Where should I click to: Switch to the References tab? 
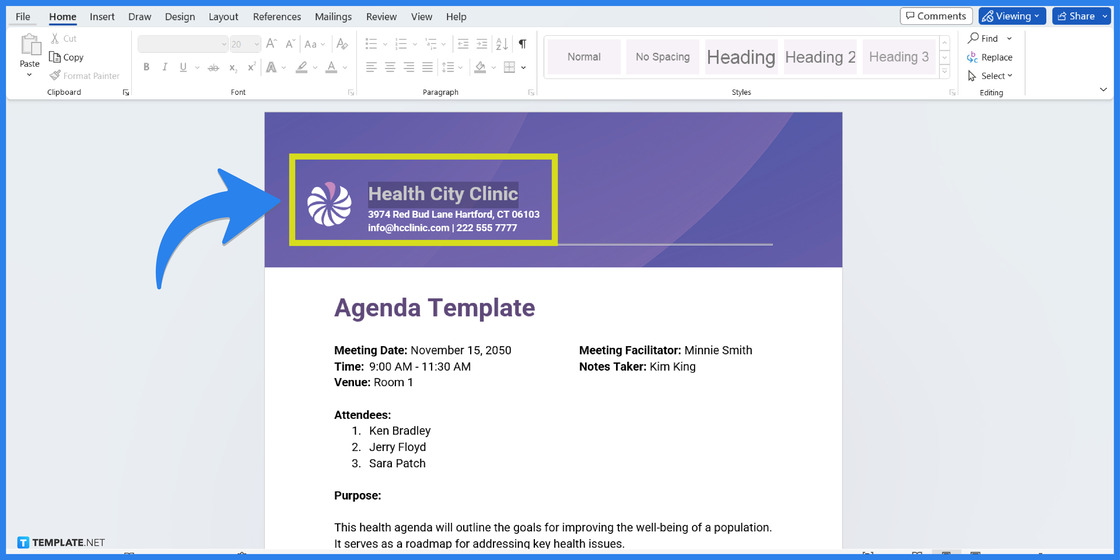coord(277,16)
